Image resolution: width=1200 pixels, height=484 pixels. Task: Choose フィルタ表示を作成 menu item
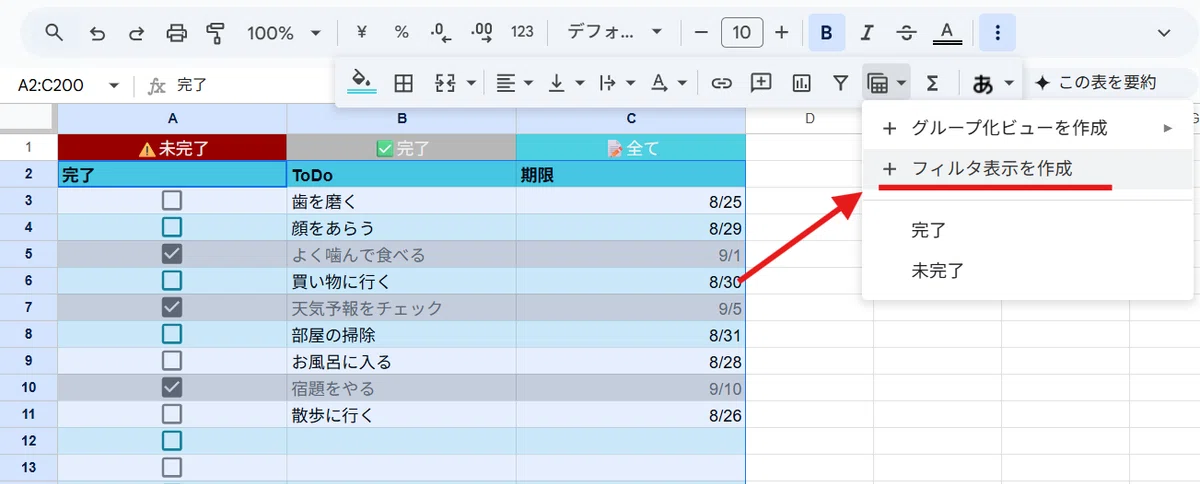click(1027, 169)
